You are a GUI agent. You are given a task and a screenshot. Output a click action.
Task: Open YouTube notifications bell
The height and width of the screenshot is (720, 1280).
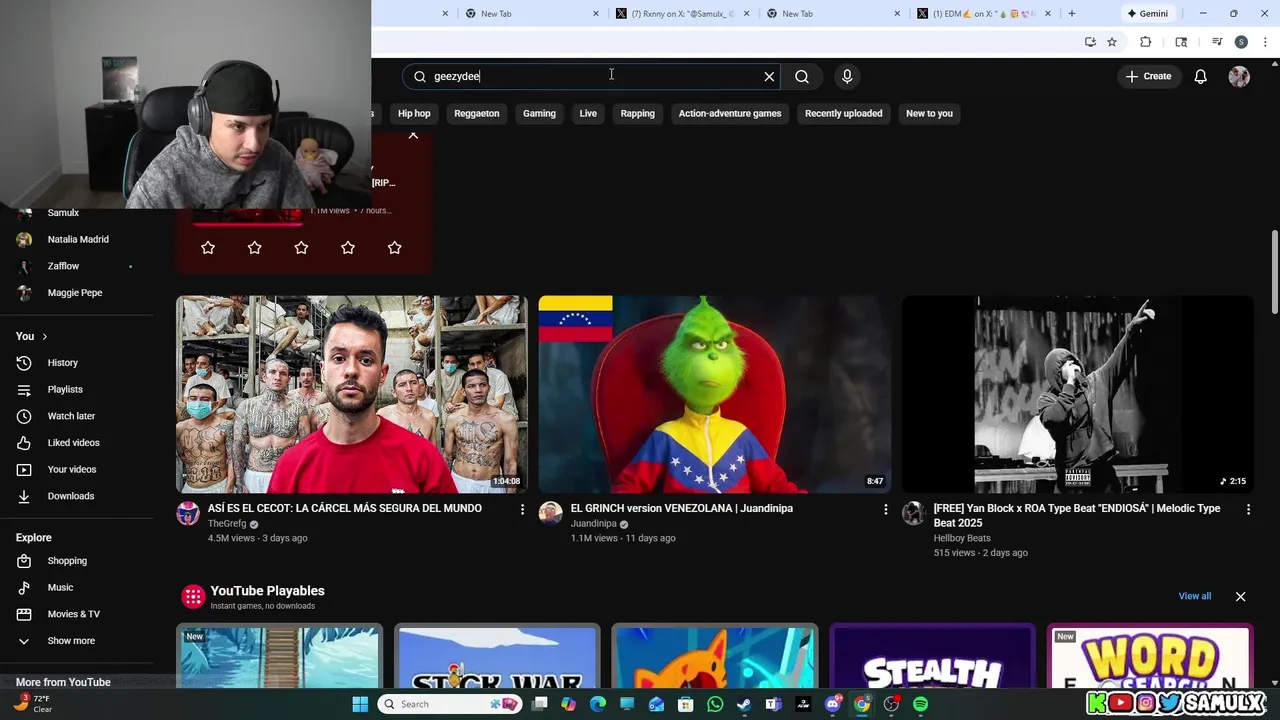pyautogui.click(x=1200, y=76)
